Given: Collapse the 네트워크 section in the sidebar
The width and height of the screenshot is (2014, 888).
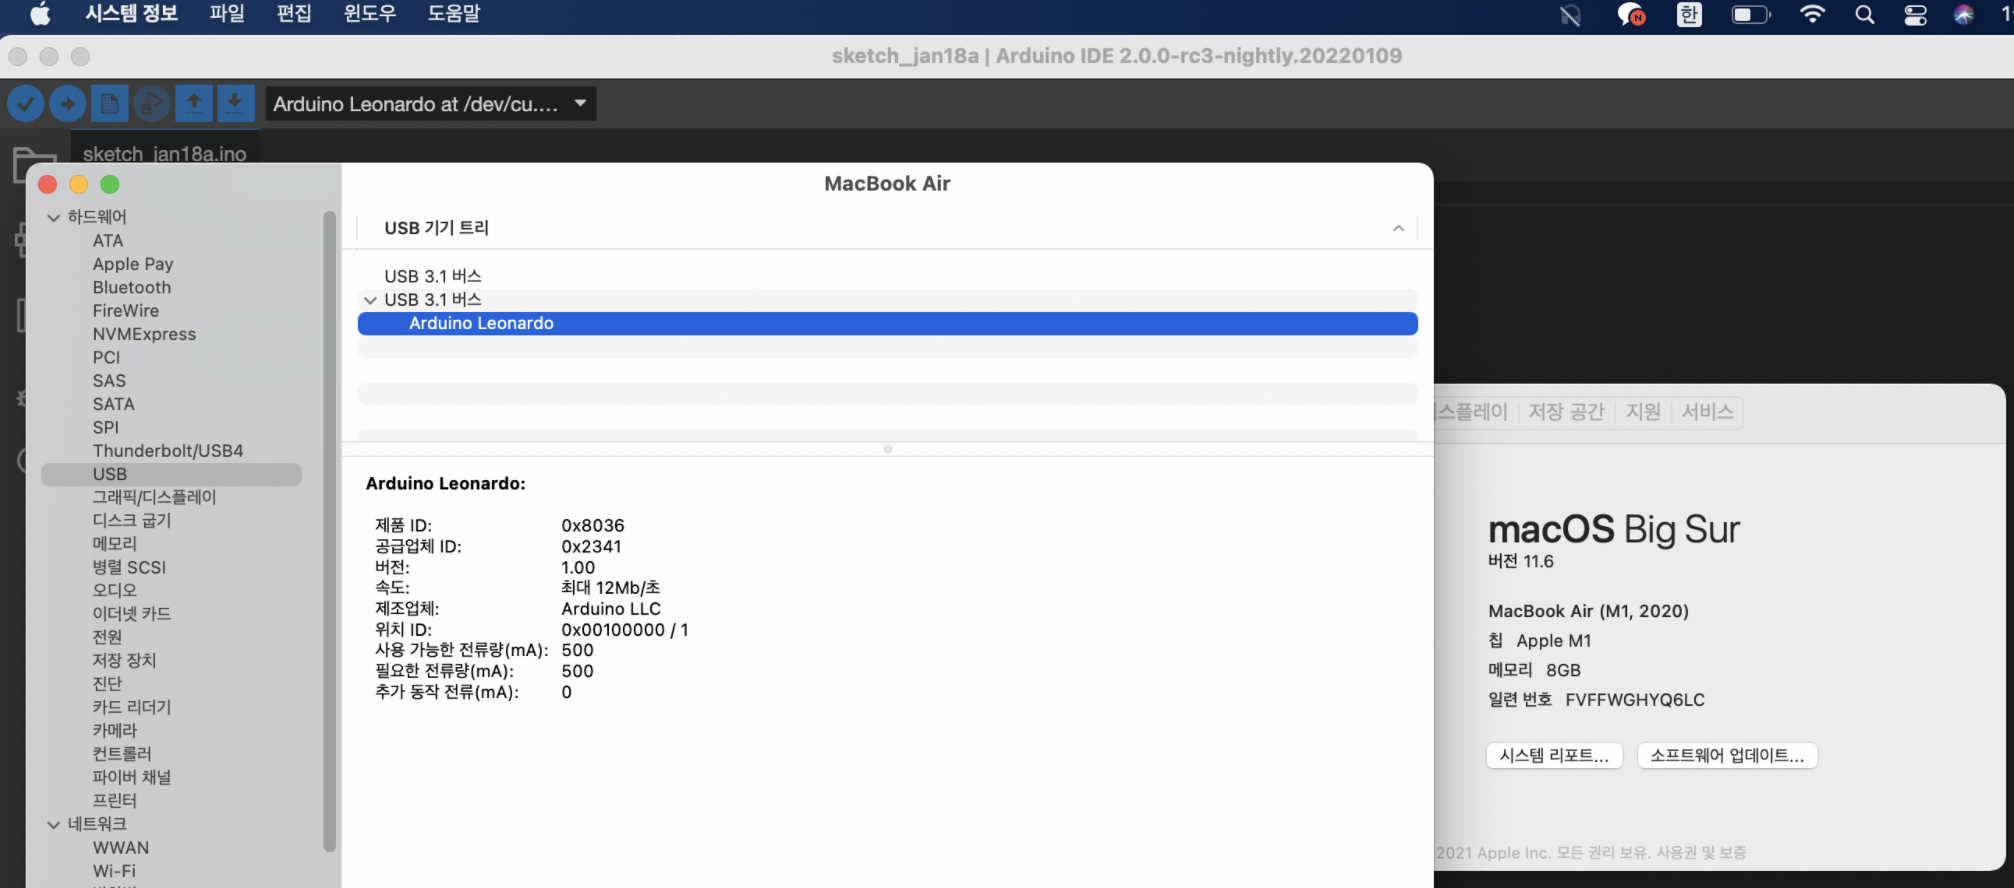Looking at the screenshot, I should 53,825.
